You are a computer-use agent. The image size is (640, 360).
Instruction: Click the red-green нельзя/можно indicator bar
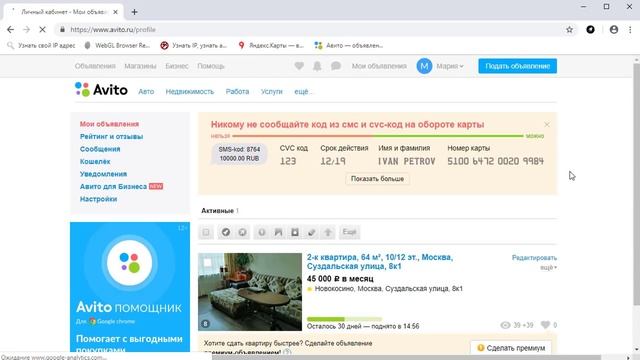pos(378,136)
